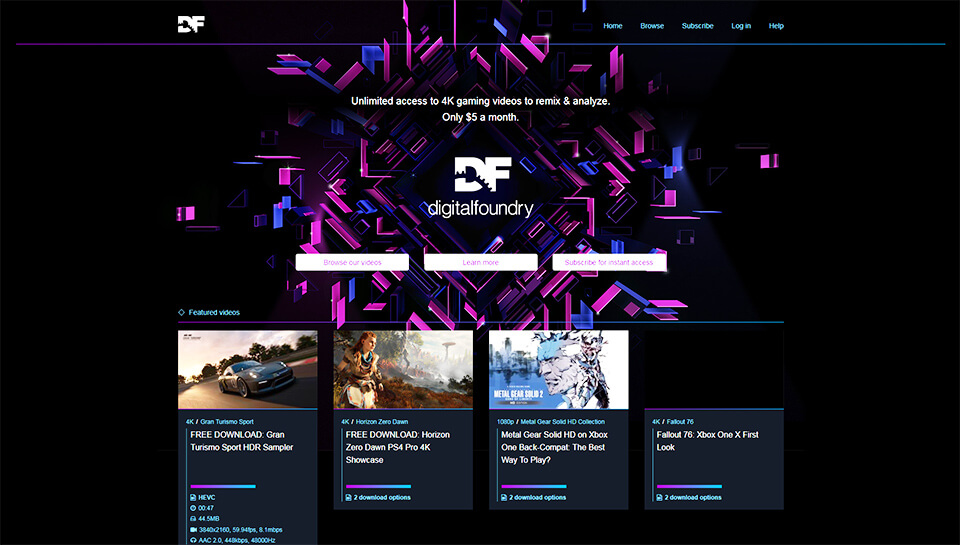Click the '44.5MB' file size text
Image resolution: width=960 pixels, height=545 pixels.
click(x=209, y=519)
